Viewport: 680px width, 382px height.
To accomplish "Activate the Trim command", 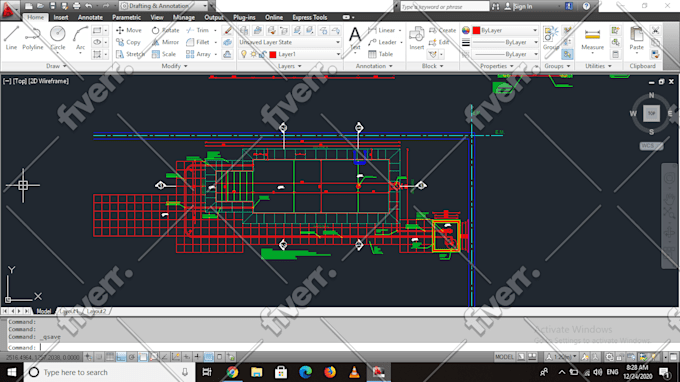I will click(x=198, y=30).
